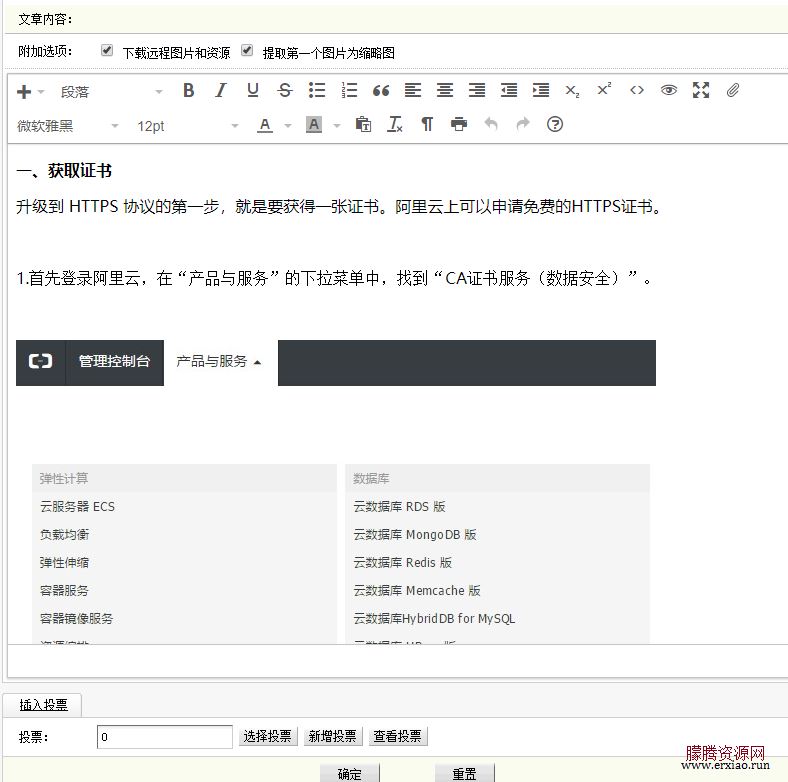Click the 云数据库HybridDB for MySQL text
The width and height of the screenshot is (788, 782).
[x=434, y=619]
